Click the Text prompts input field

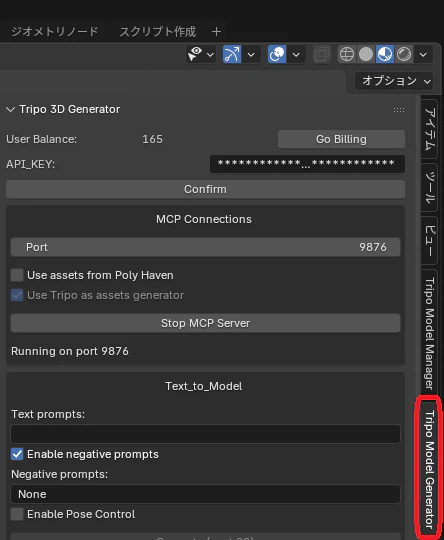(205, 434)
